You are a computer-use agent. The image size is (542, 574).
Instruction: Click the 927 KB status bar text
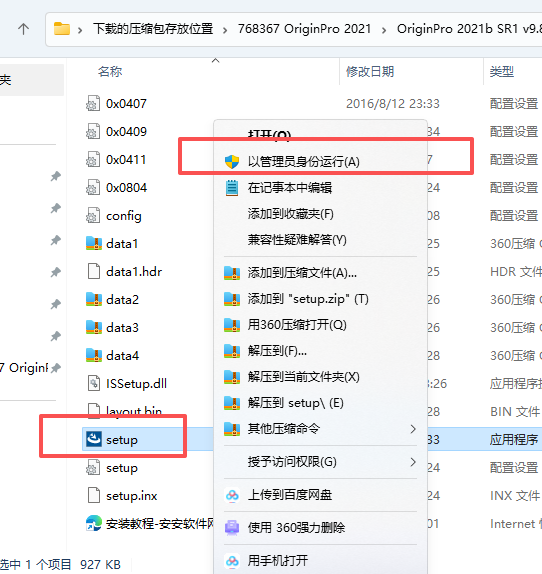click(100, 564)
